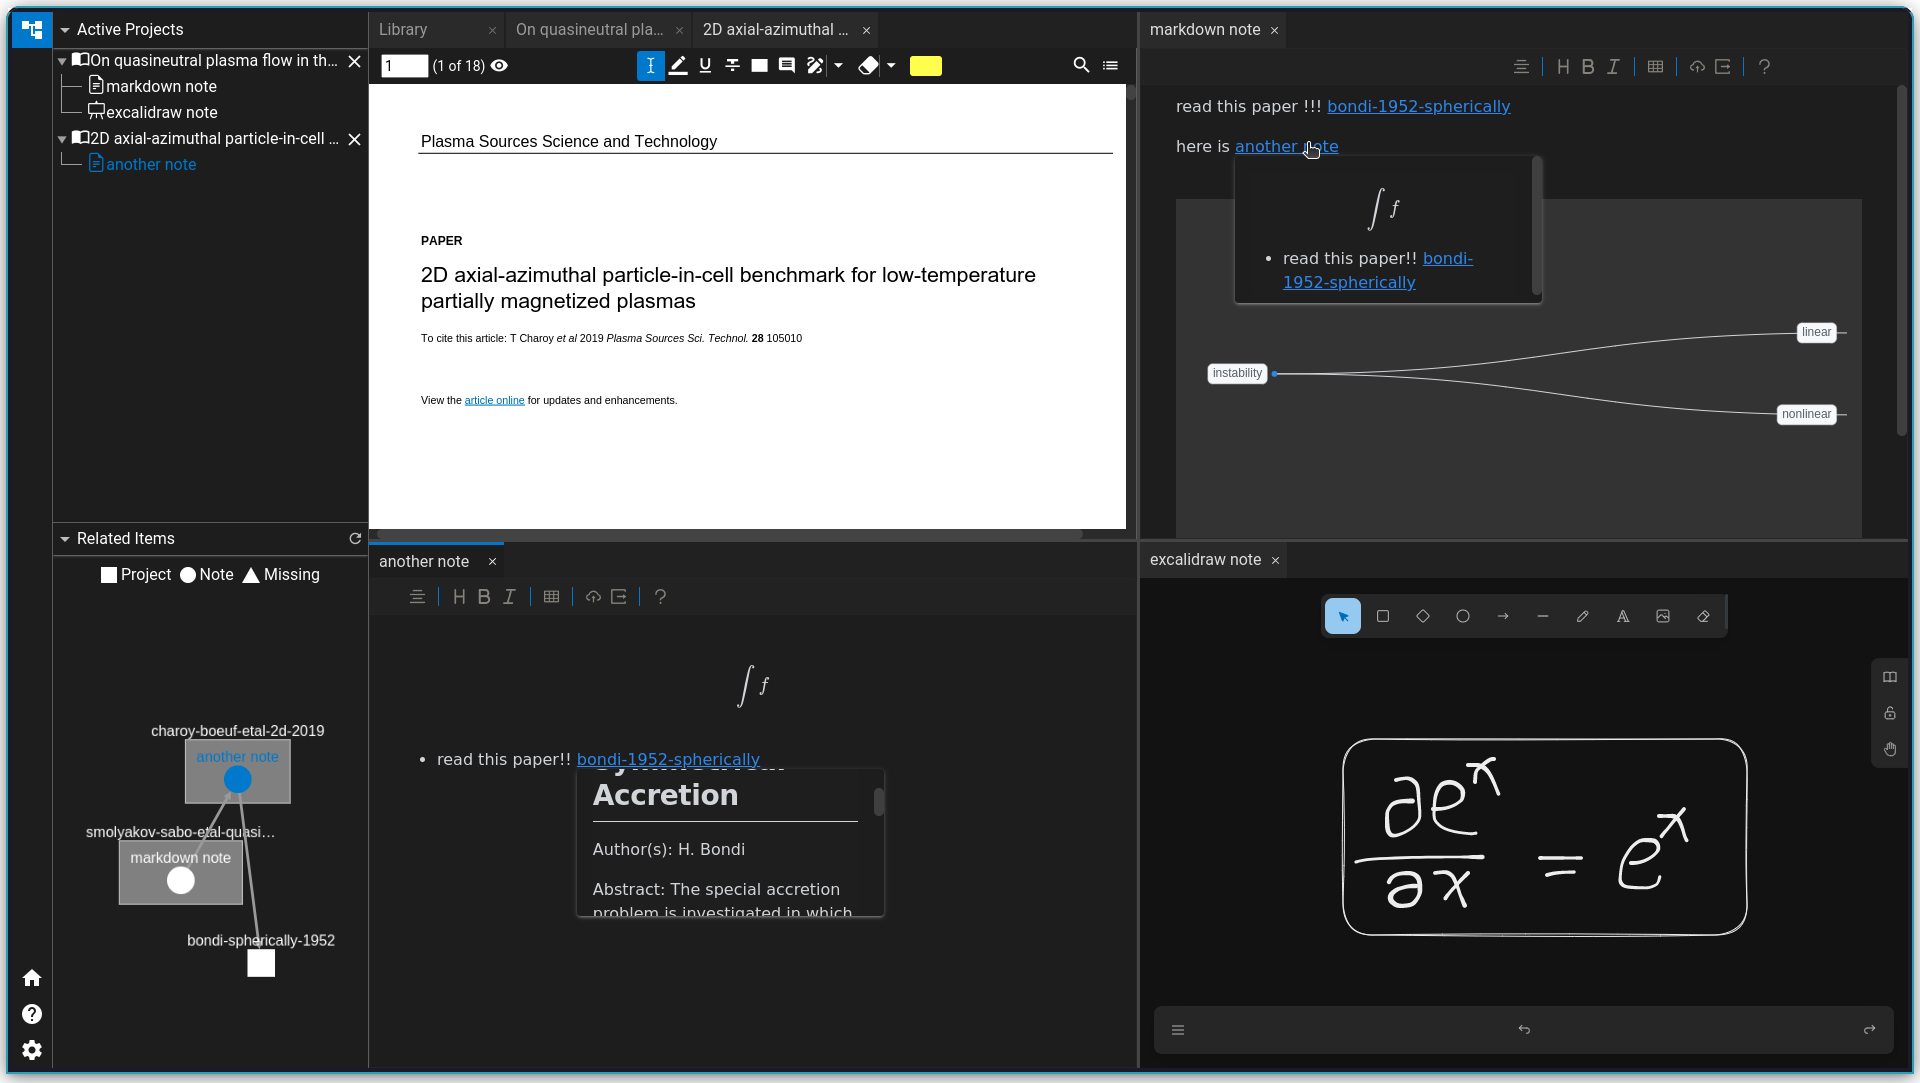
Task: Select the ellipse shape tool
Action: click(1462, 616)
